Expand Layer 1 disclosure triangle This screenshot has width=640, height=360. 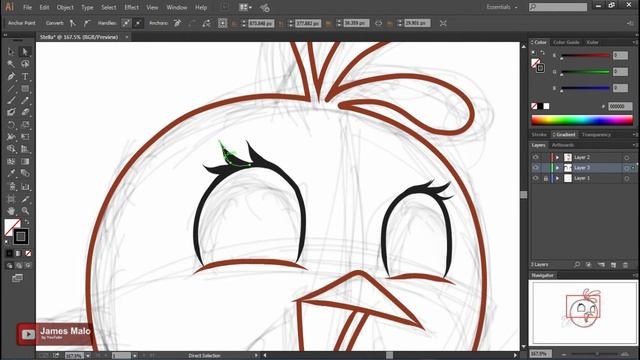[x=557, y=178]
